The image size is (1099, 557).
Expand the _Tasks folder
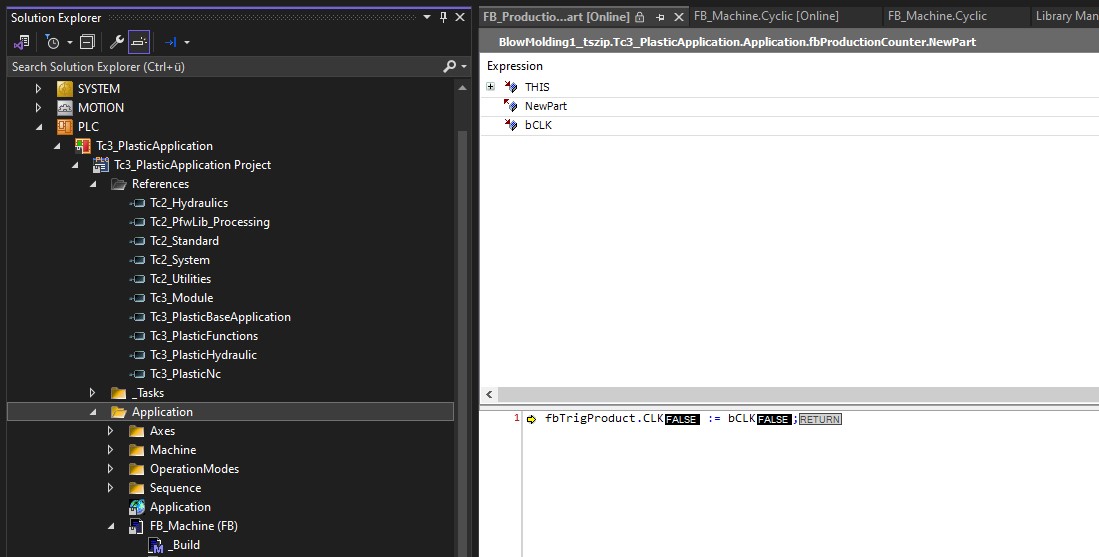click(x=93, y=393)
